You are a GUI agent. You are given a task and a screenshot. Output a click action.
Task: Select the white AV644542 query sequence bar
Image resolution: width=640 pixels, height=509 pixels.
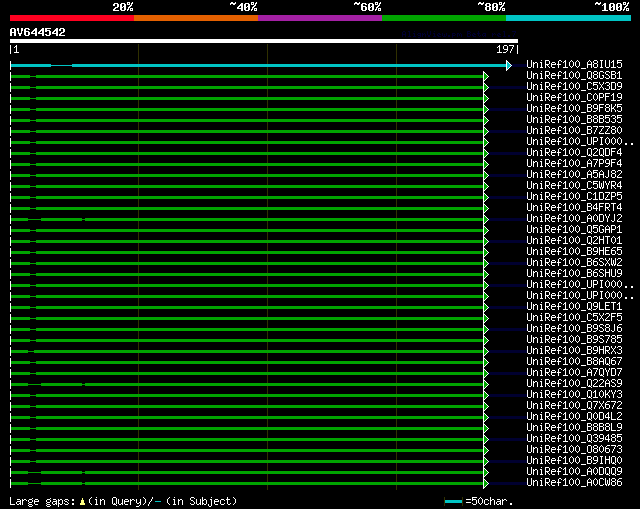(264, 41)
